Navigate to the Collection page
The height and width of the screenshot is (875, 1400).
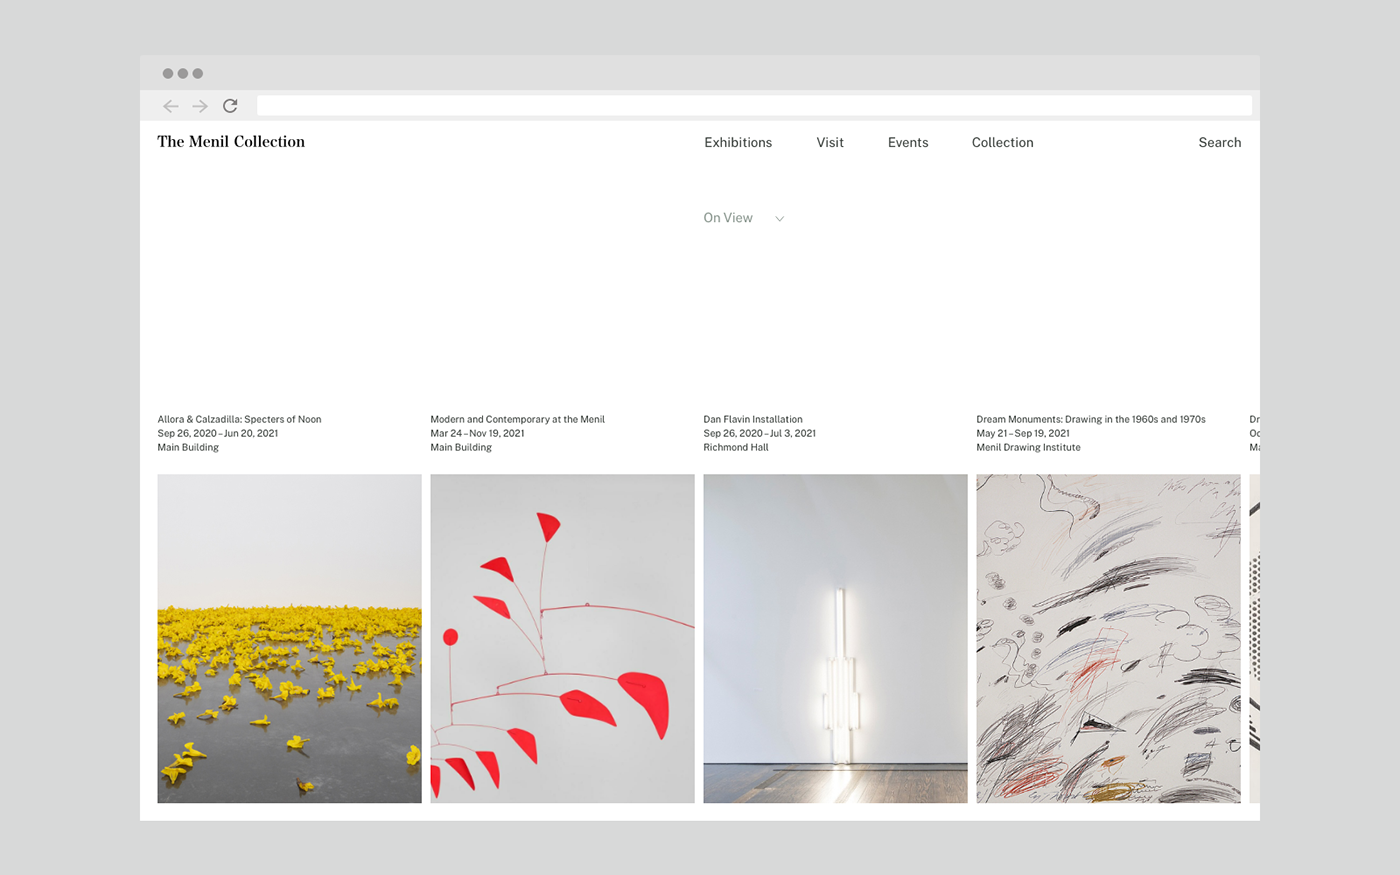pos(1002,142)
